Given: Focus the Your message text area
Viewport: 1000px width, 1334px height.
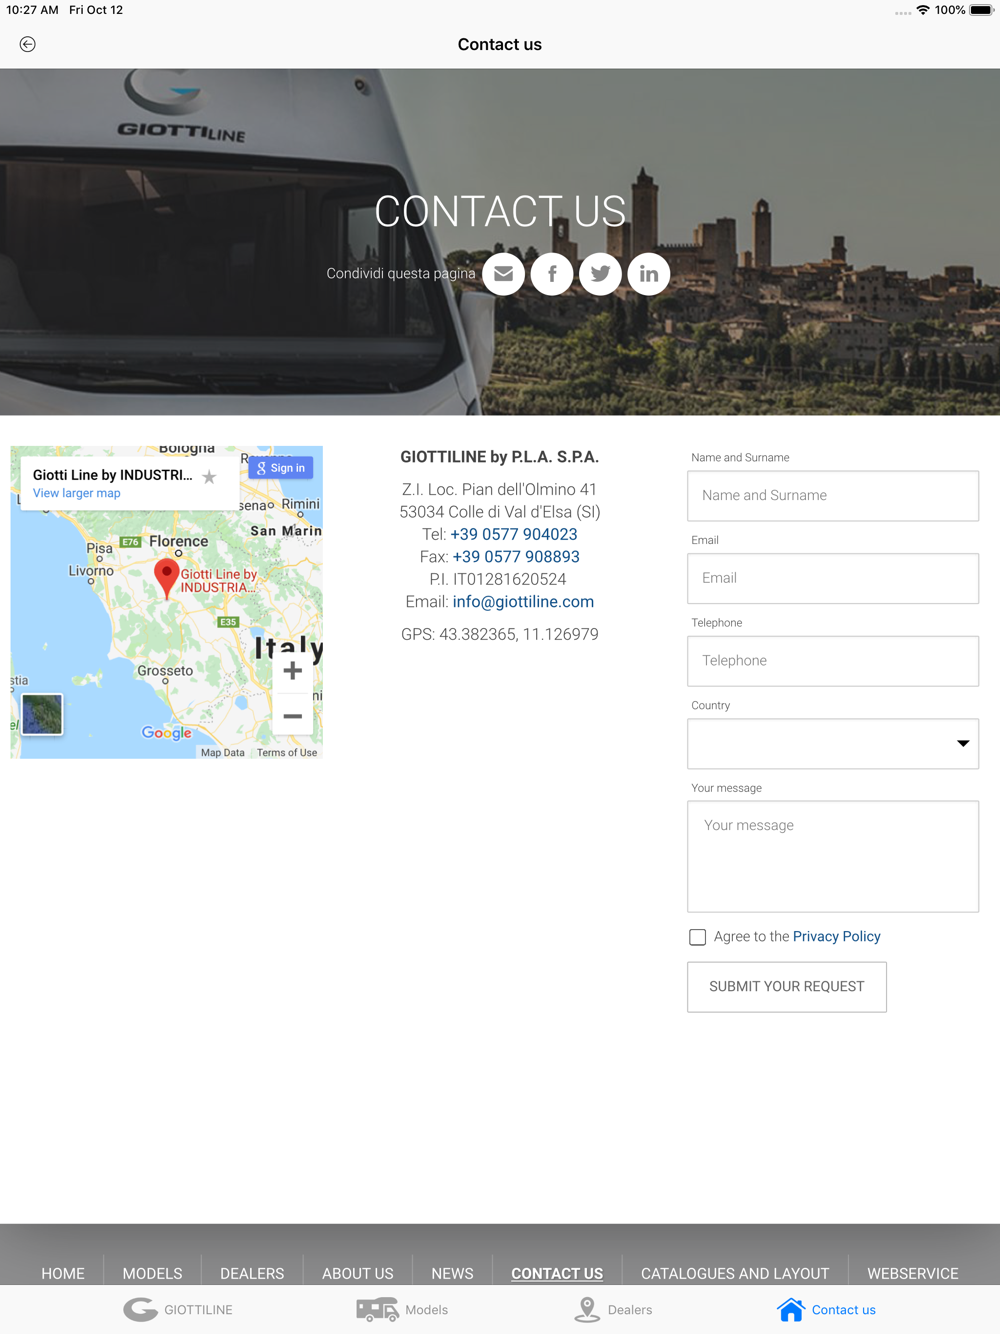Looking at the screenshot, I should click(833, 856).
